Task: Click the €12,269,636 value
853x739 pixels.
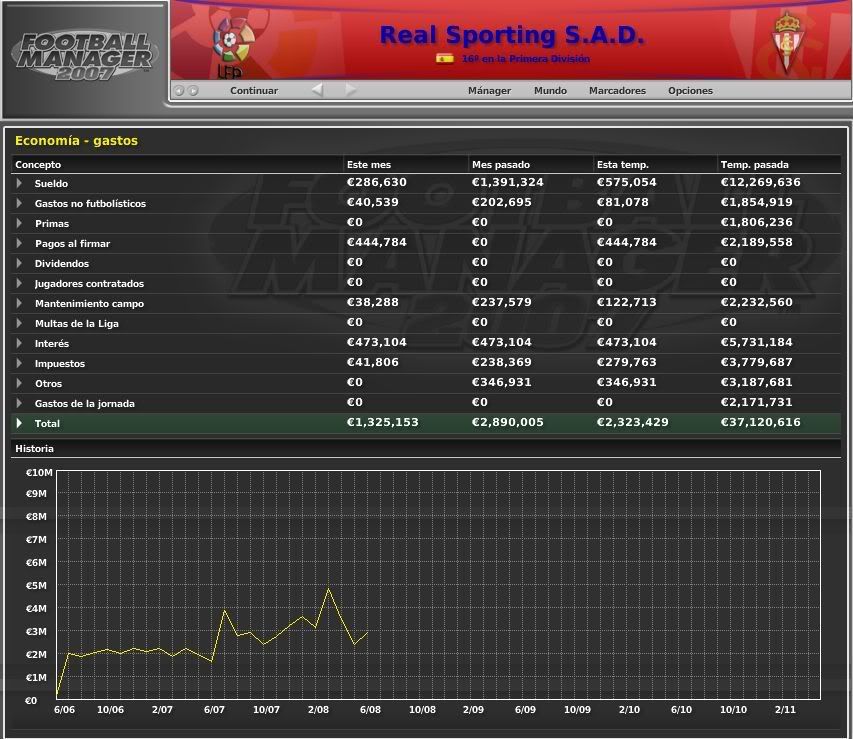Action: 760,182
